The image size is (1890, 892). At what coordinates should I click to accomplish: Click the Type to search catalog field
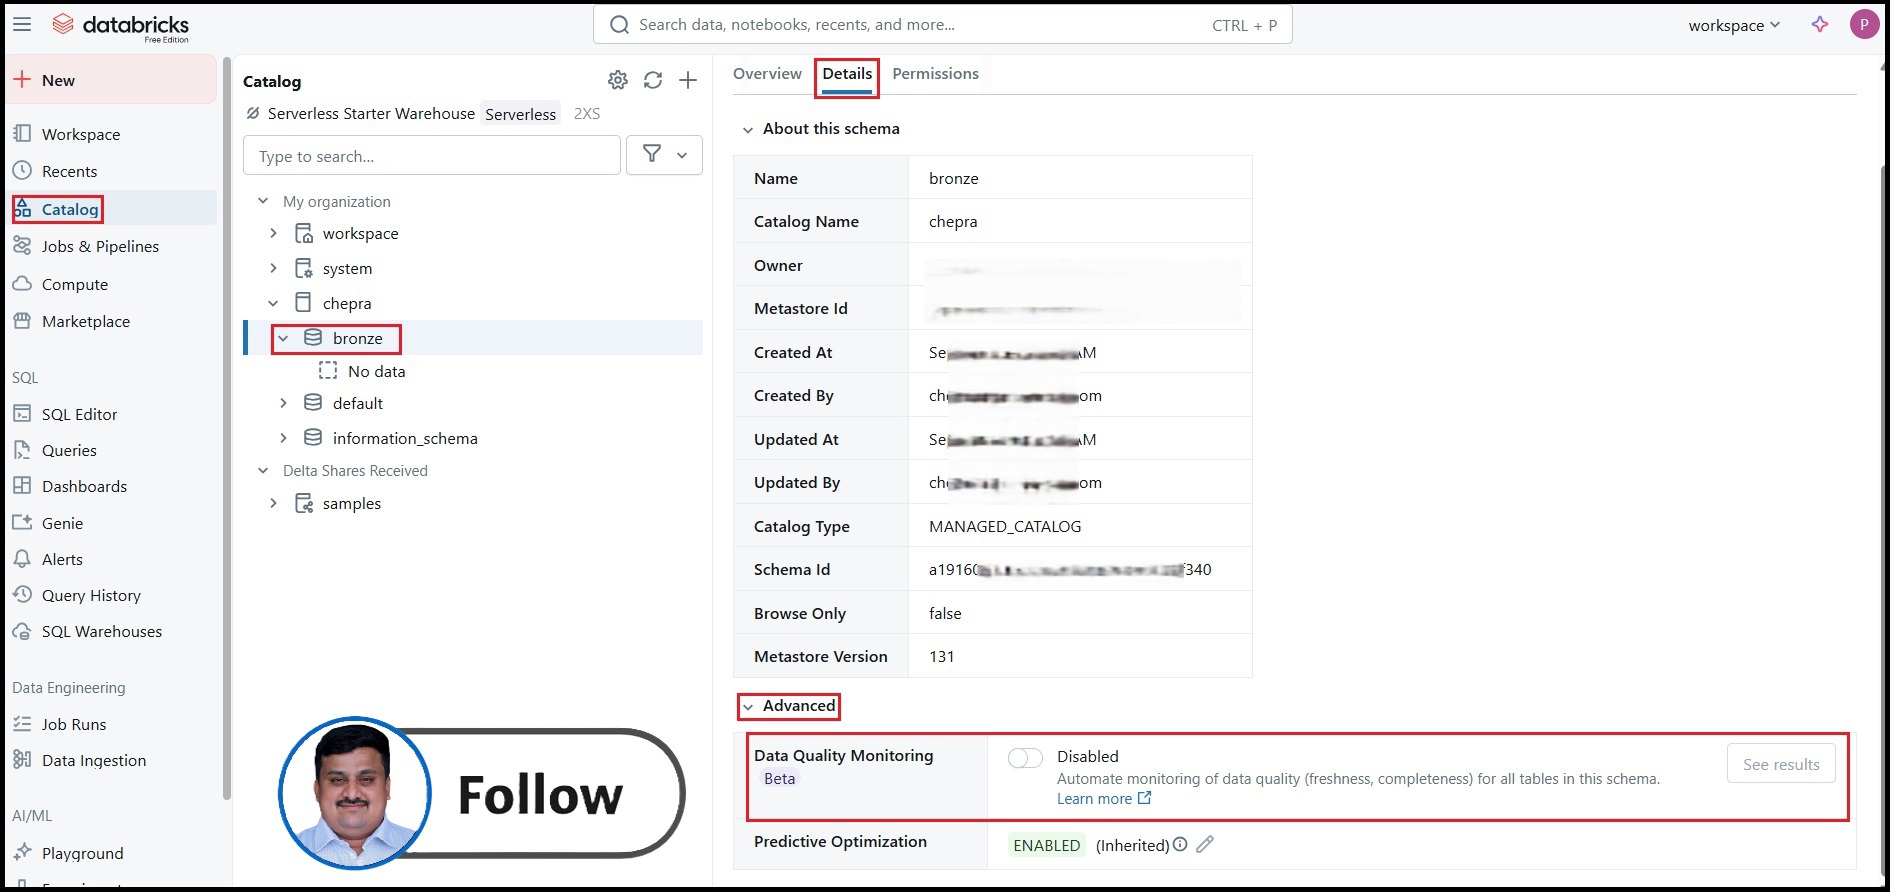[432, 156]
